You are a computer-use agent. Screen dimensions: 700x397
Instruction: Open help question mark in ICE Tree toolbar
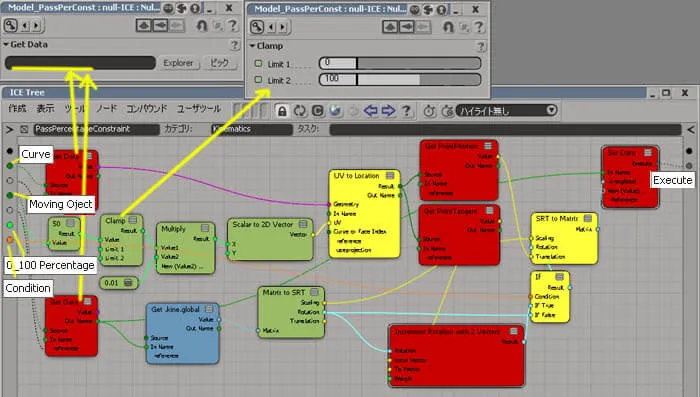(406, 110)
